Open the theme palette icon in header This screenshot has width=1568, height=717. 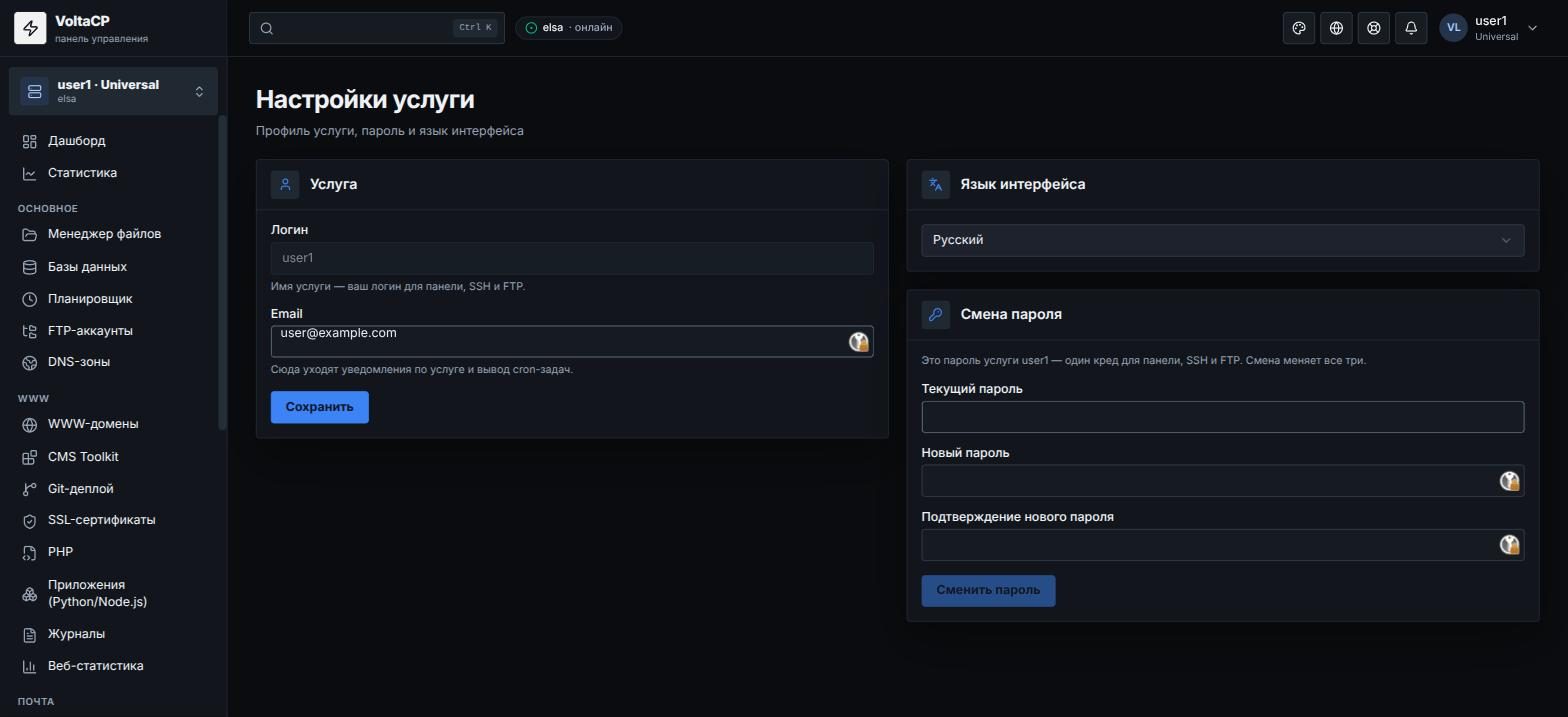[x=1299, y=28]
